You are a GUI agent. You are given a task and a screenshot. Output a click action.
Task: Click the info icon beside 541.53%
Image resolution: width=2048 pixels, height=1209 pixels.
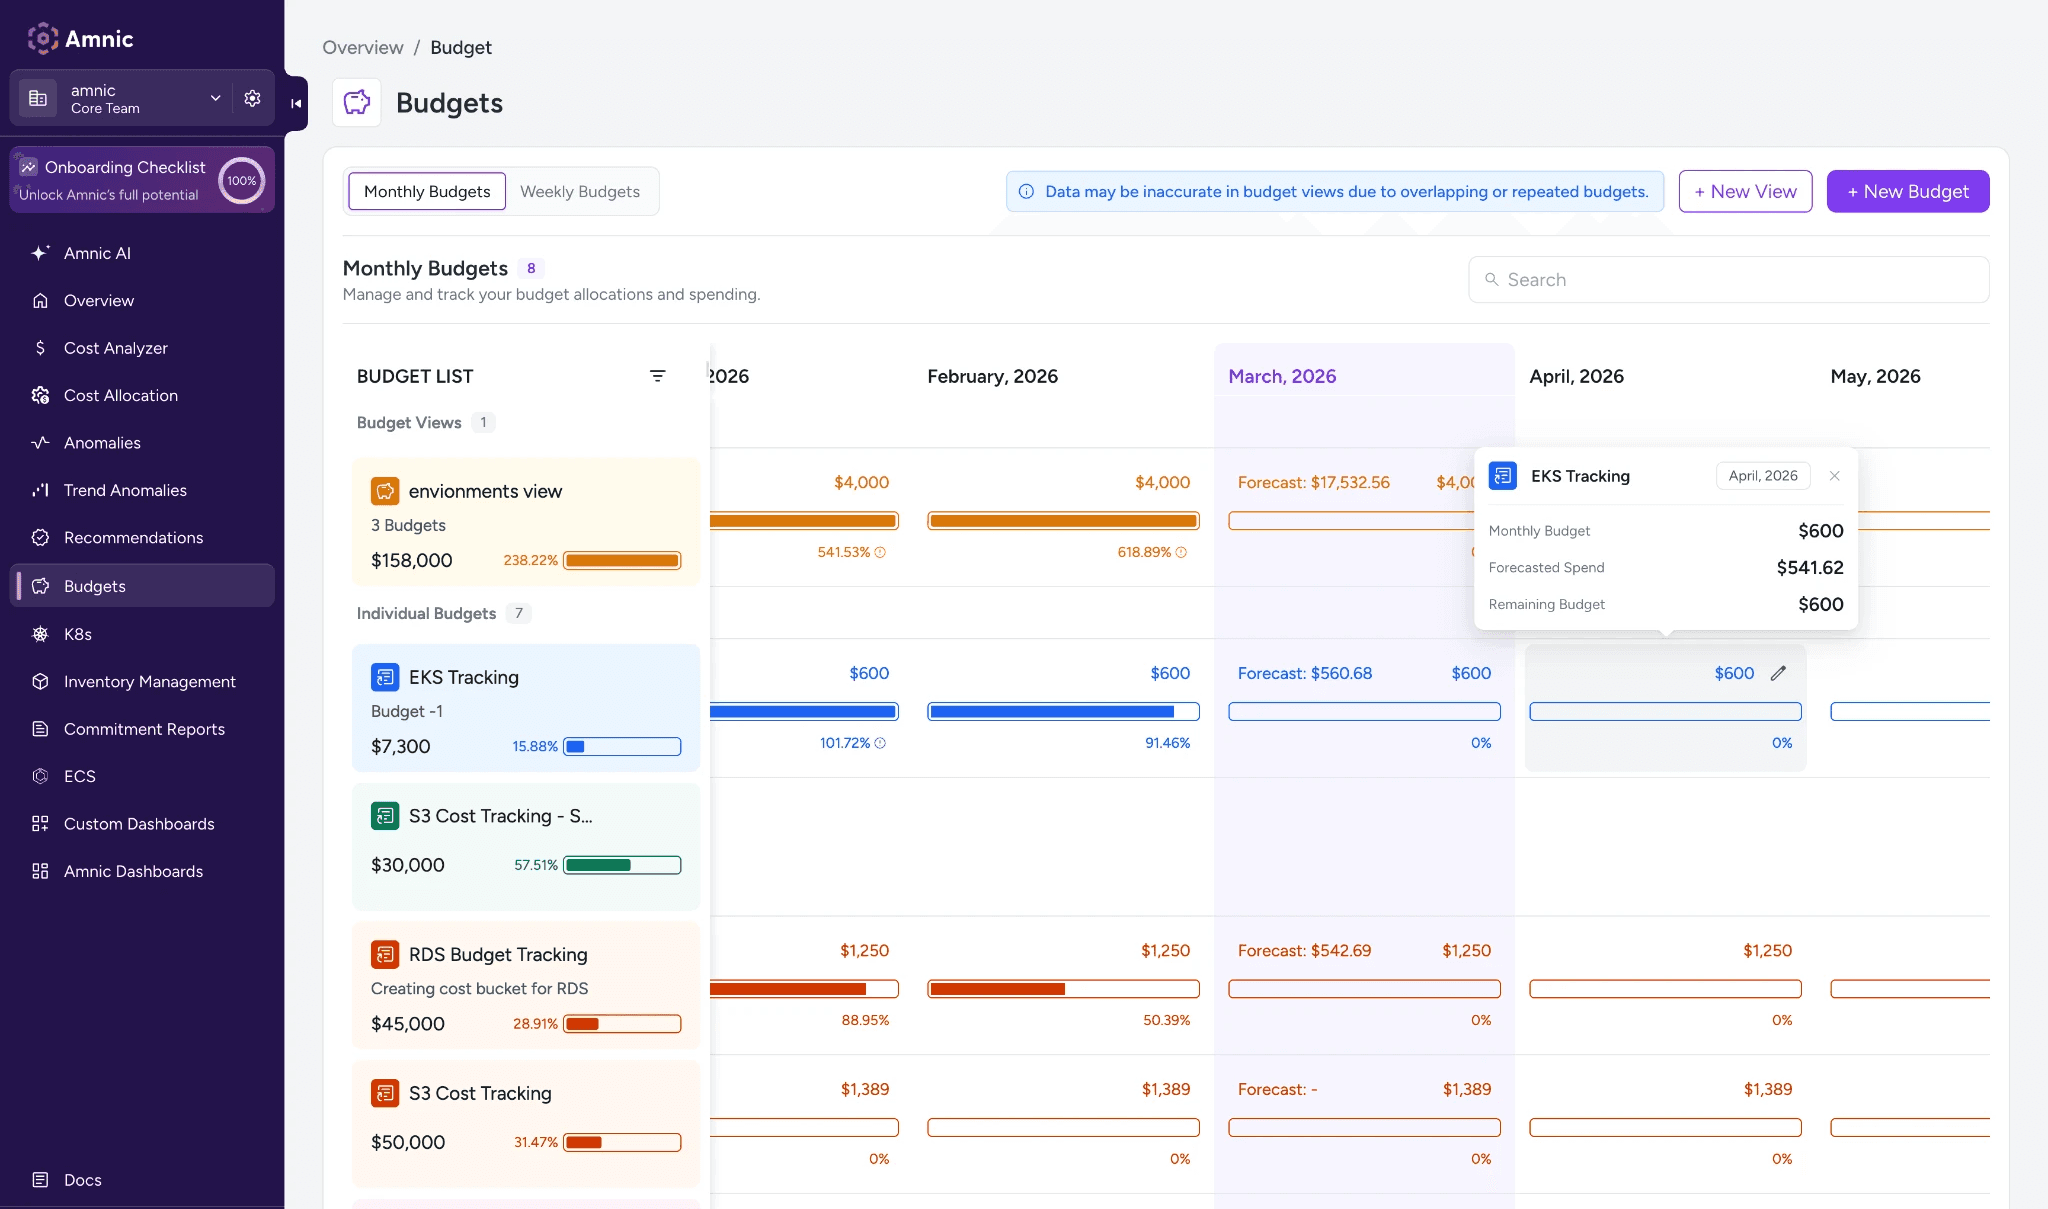[x=880, y=552]
